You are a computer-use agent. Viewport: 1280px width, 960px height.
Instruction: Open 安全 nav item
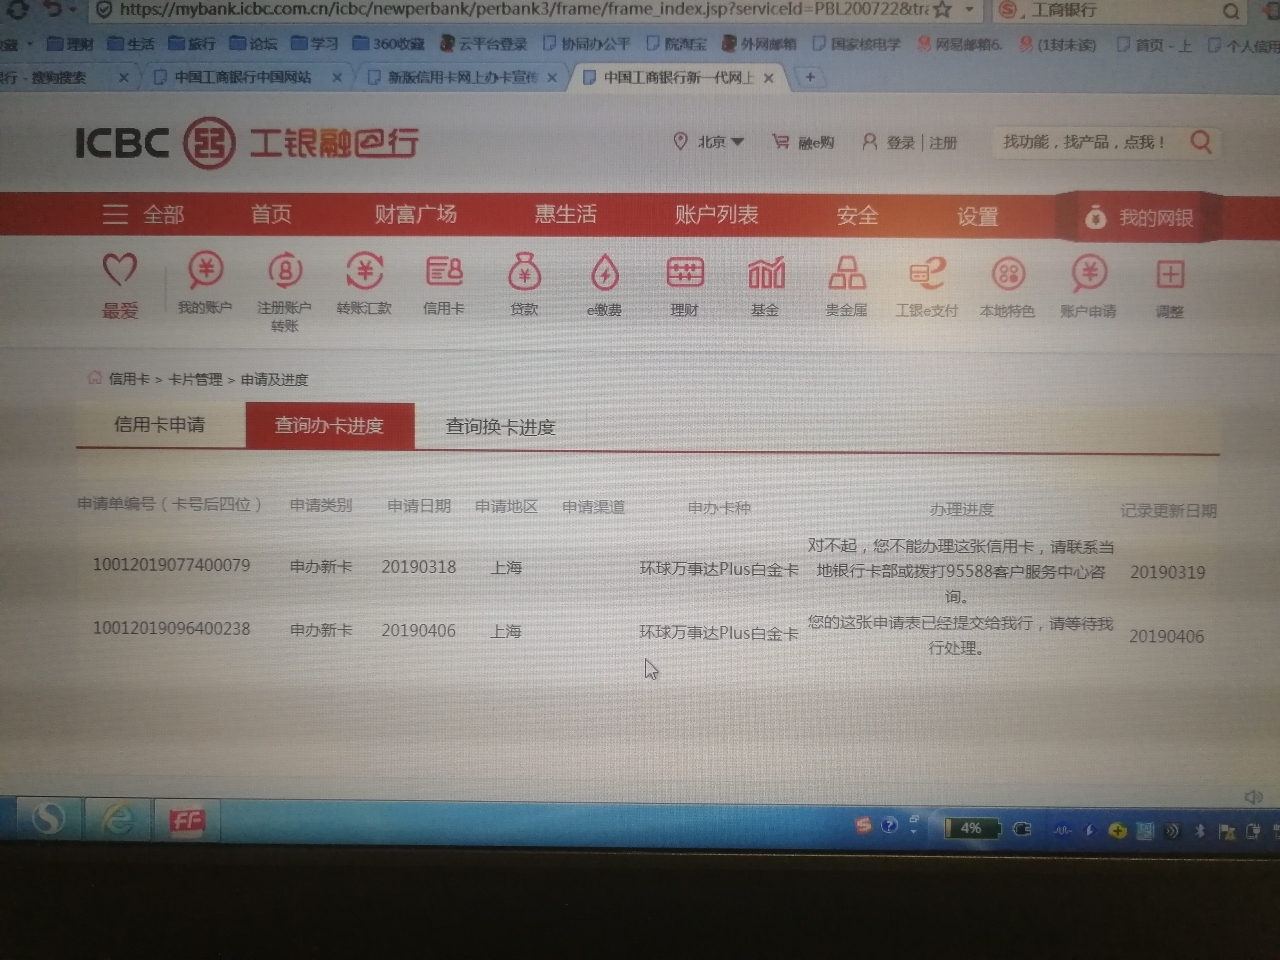pos(857,216)
